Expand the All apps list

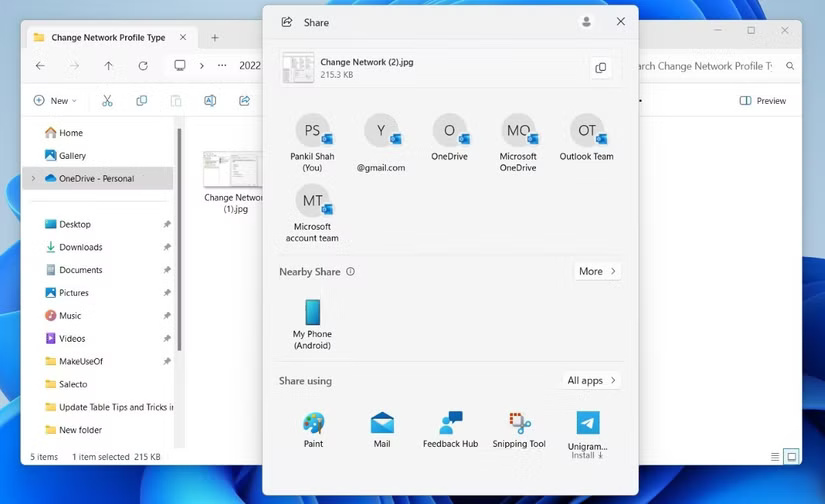tap(592, 380)
